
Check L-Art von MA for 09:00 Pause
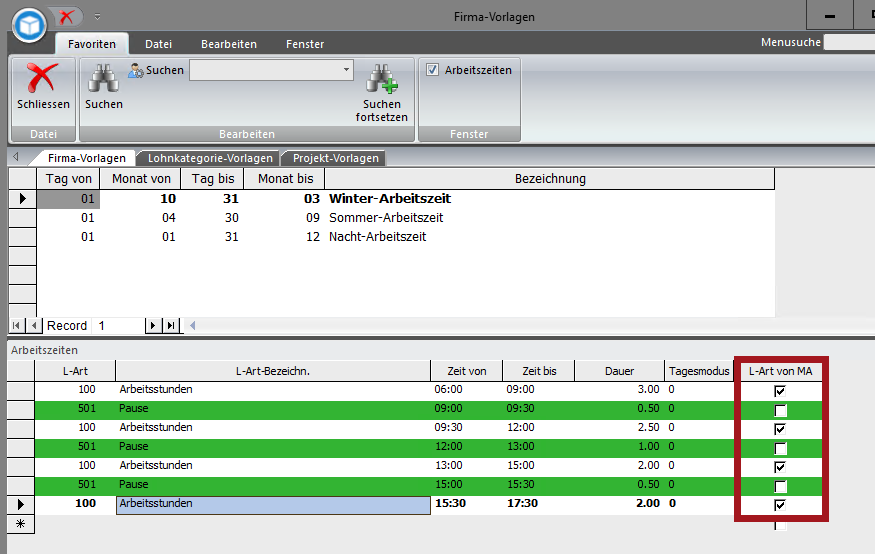(780, 411)
